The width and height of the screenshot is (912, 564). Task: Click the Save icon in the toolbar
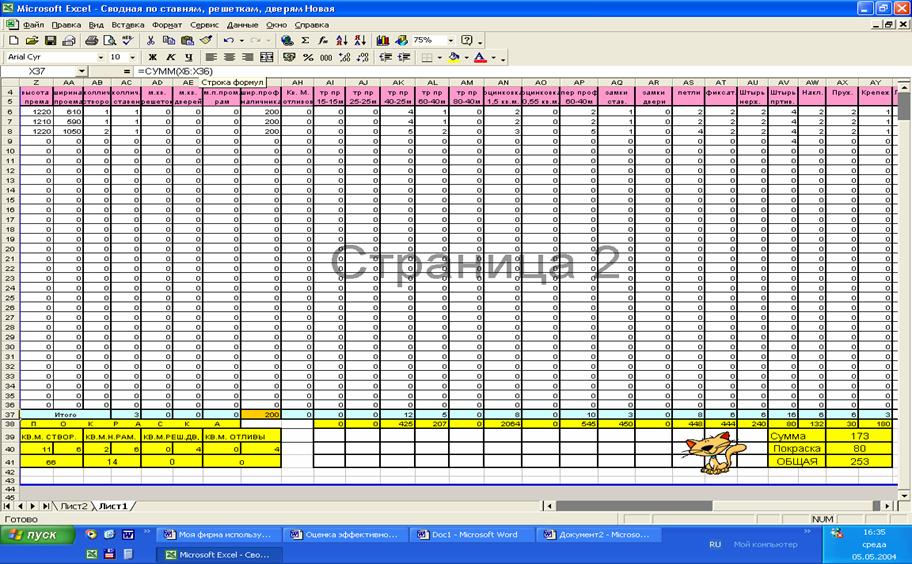point(51,41)
